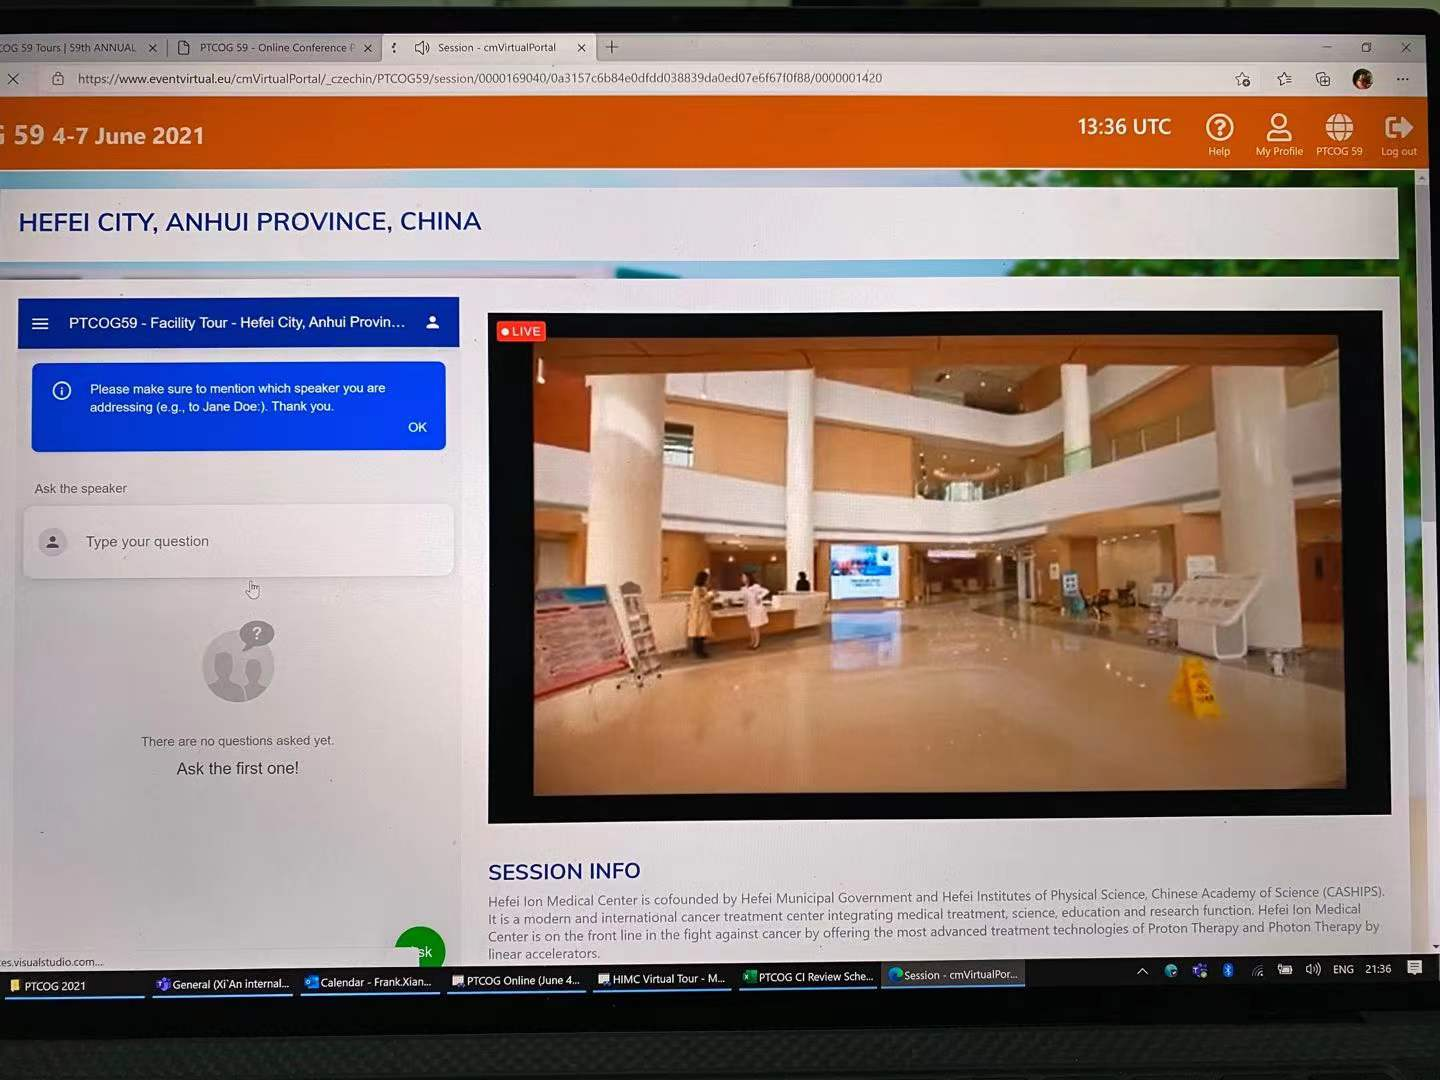Stop loading with the X button
Image resolution: width=1440 pixels, height=1080 pixels.
coord(13,78)
